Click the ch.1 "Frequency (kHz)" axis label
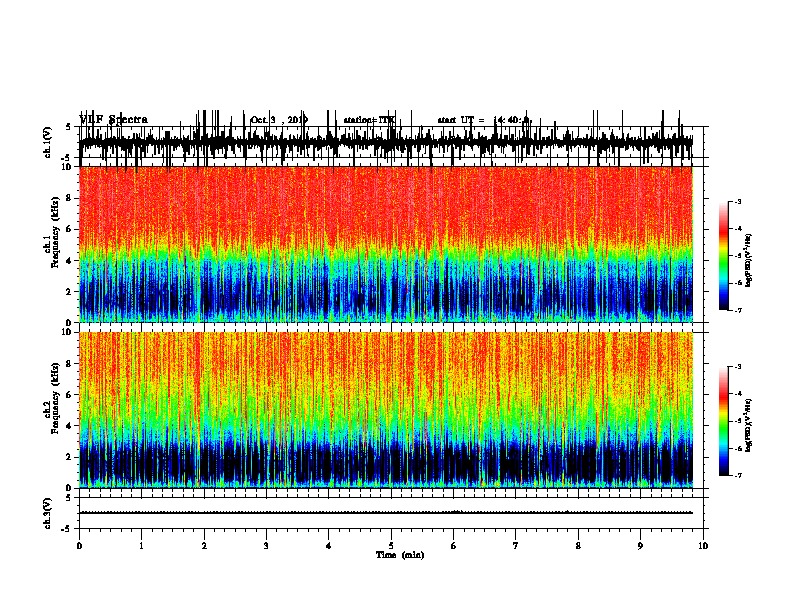Image resolution: width=792 pixels, height=612 pixels. pos(55,232)
